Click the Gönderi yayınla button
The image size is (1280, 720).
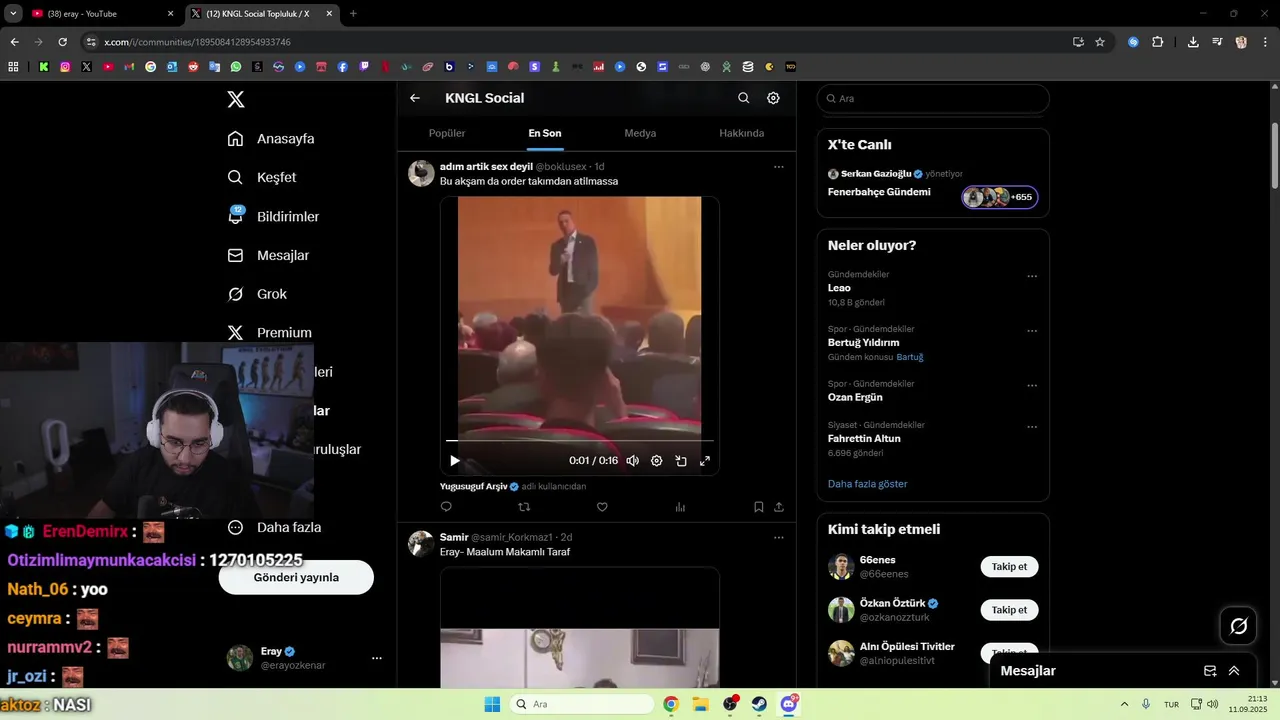(x=296, y=577)
